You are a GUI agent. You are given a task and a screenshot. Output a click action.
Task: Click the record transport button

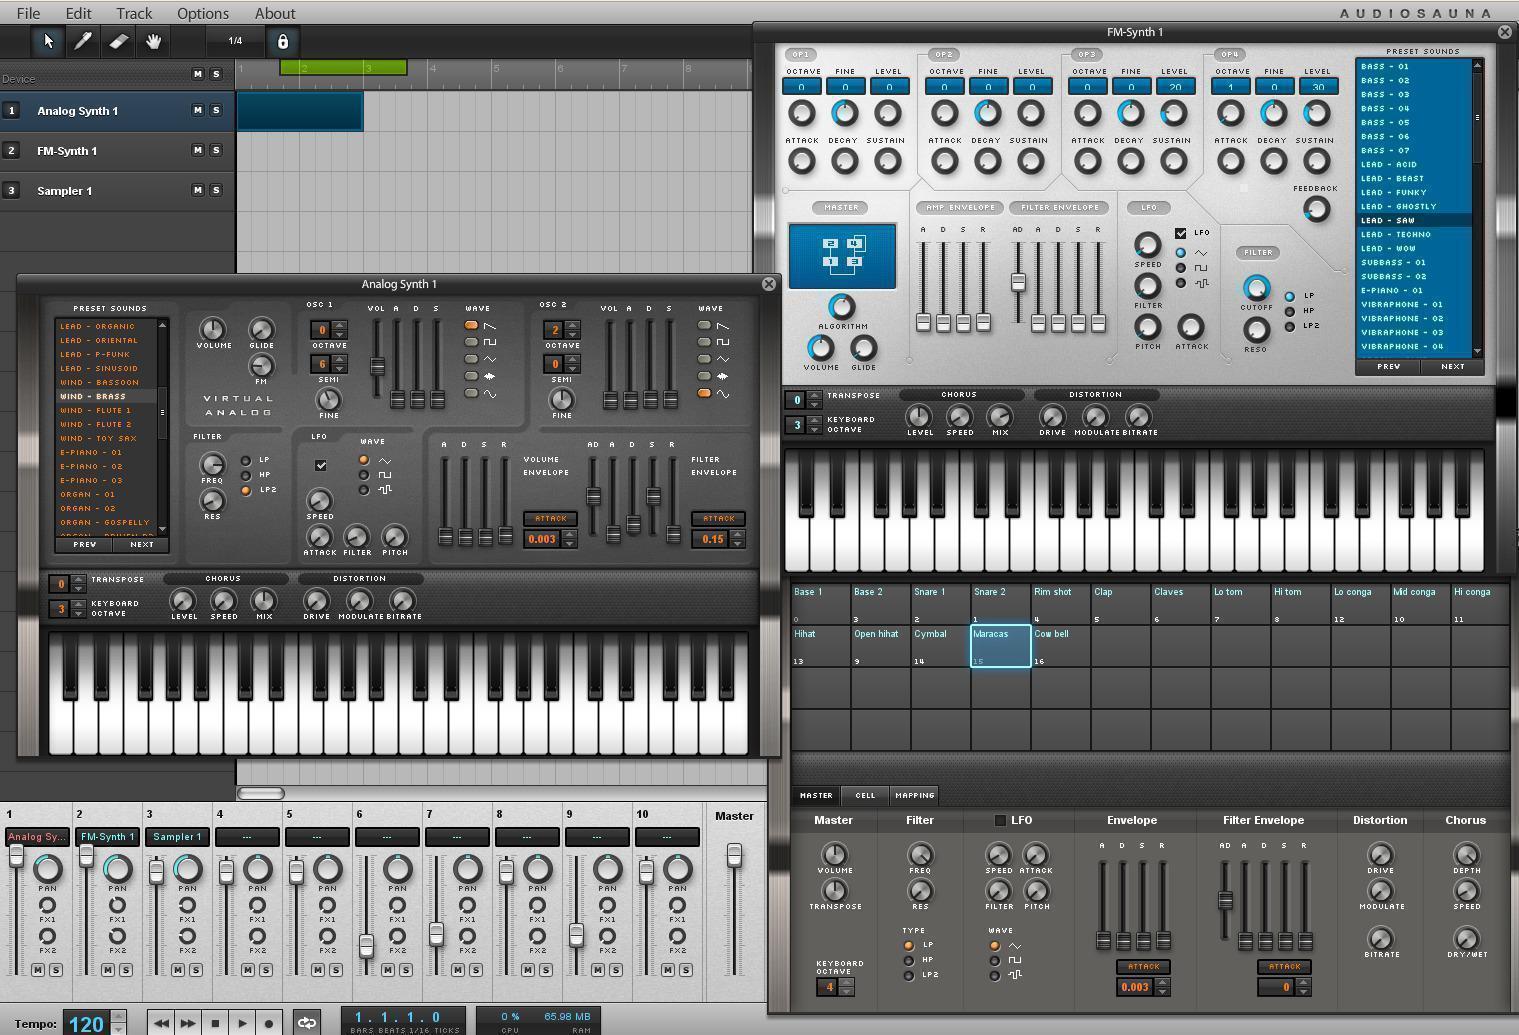coord(269,1023)
